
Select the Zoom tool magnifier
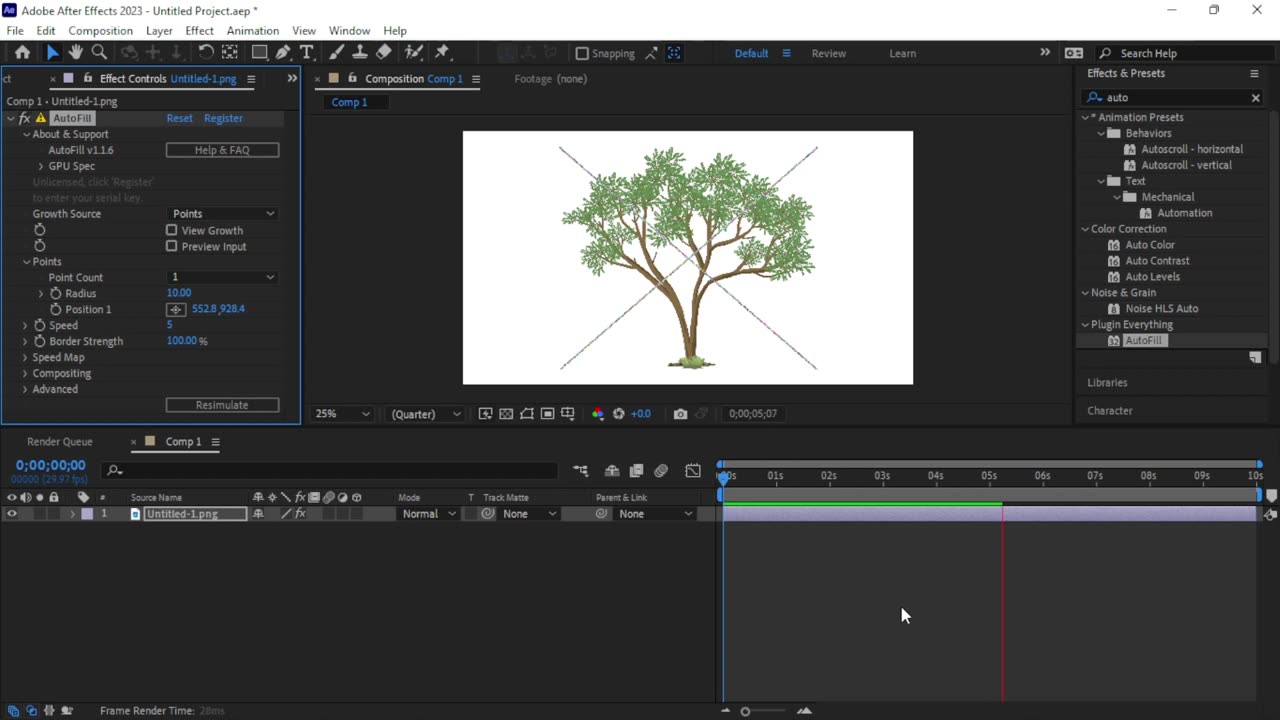[99, 53]
